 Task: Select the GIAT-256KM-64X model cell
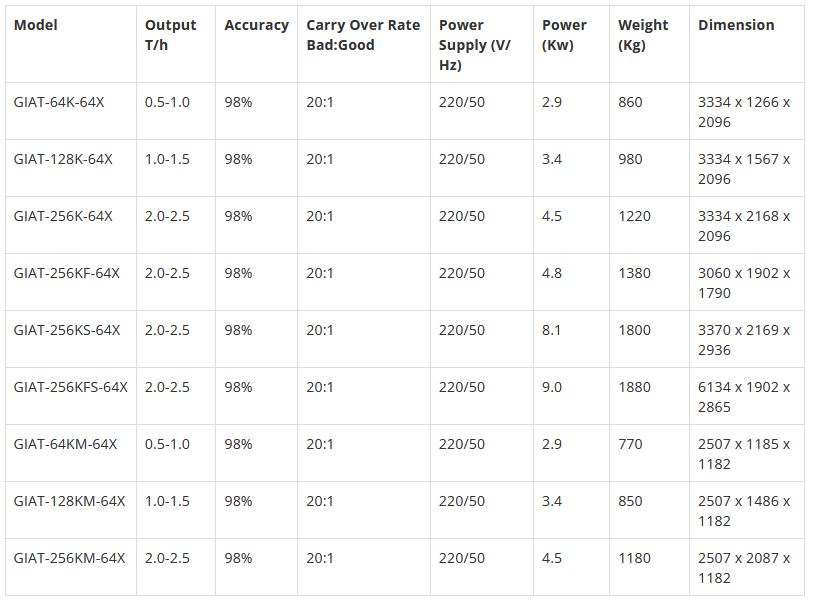(69, 558)
